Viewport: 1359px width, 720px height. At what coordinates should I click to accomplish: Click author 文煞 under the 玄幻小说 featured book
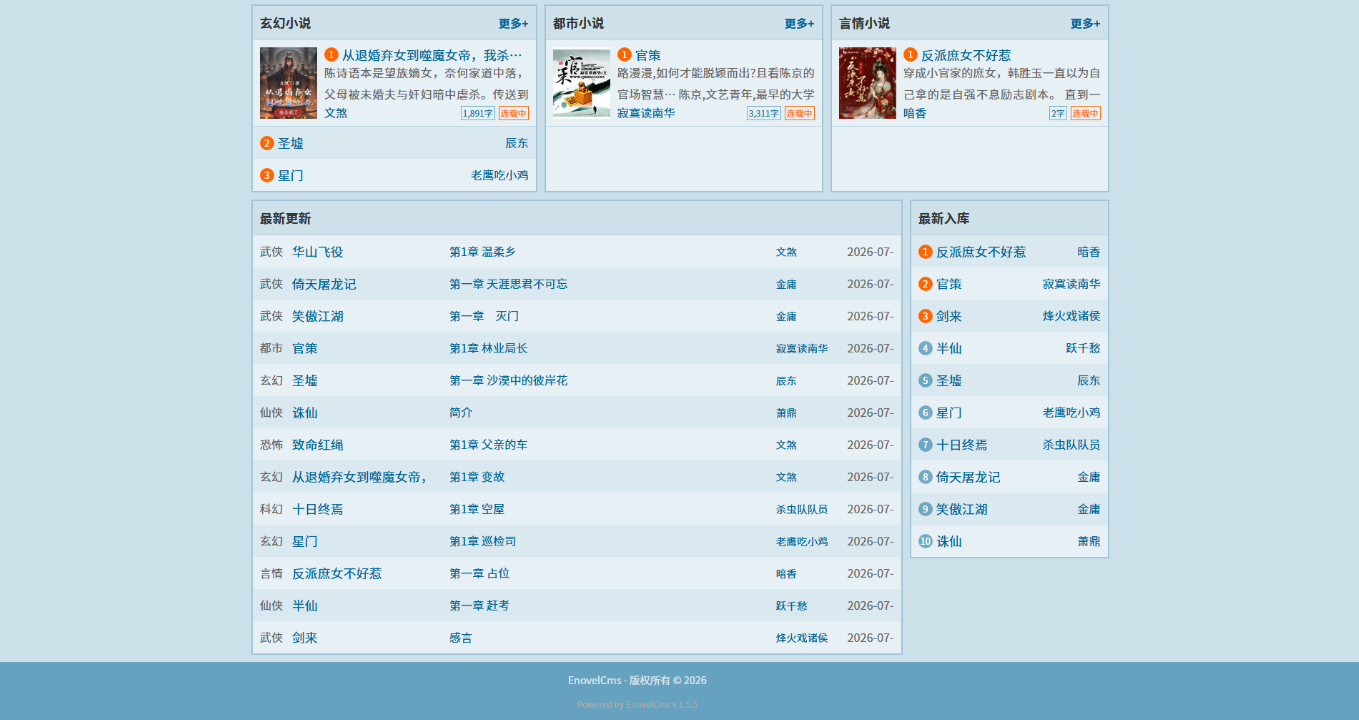(336, 113)
